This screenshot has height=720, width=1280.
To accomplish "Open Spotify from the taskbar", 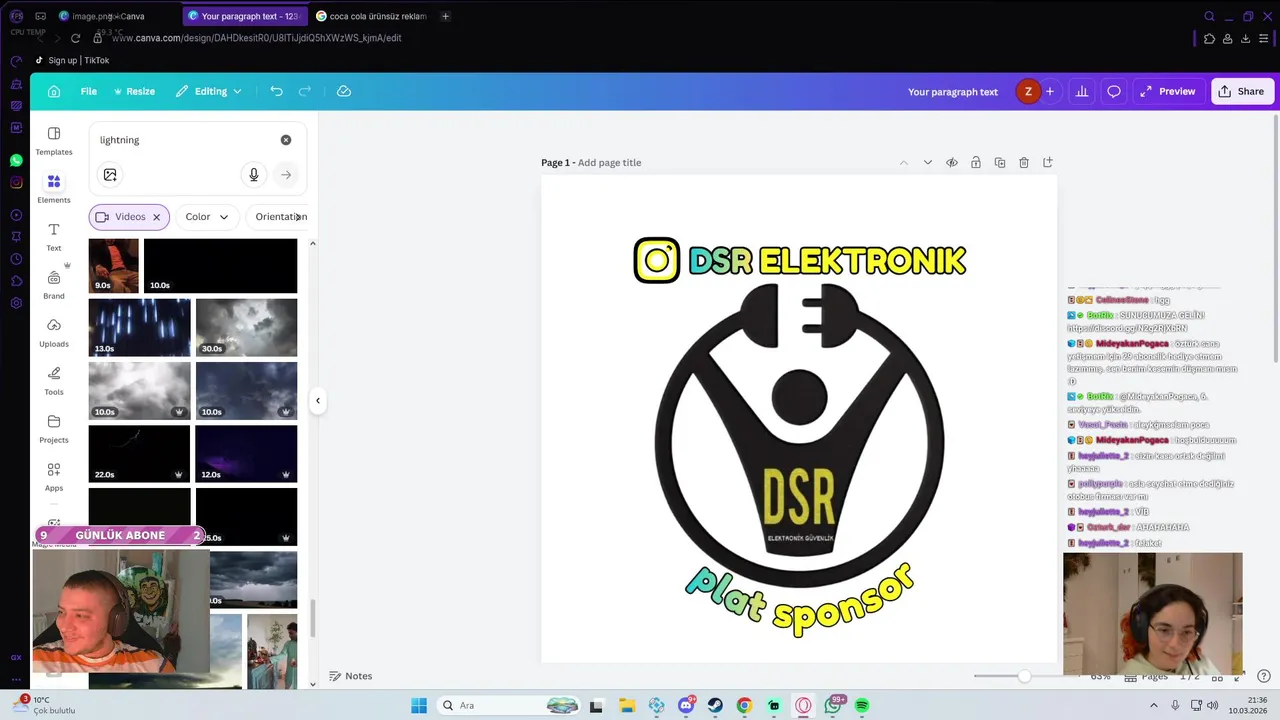I will click(862, 705).
